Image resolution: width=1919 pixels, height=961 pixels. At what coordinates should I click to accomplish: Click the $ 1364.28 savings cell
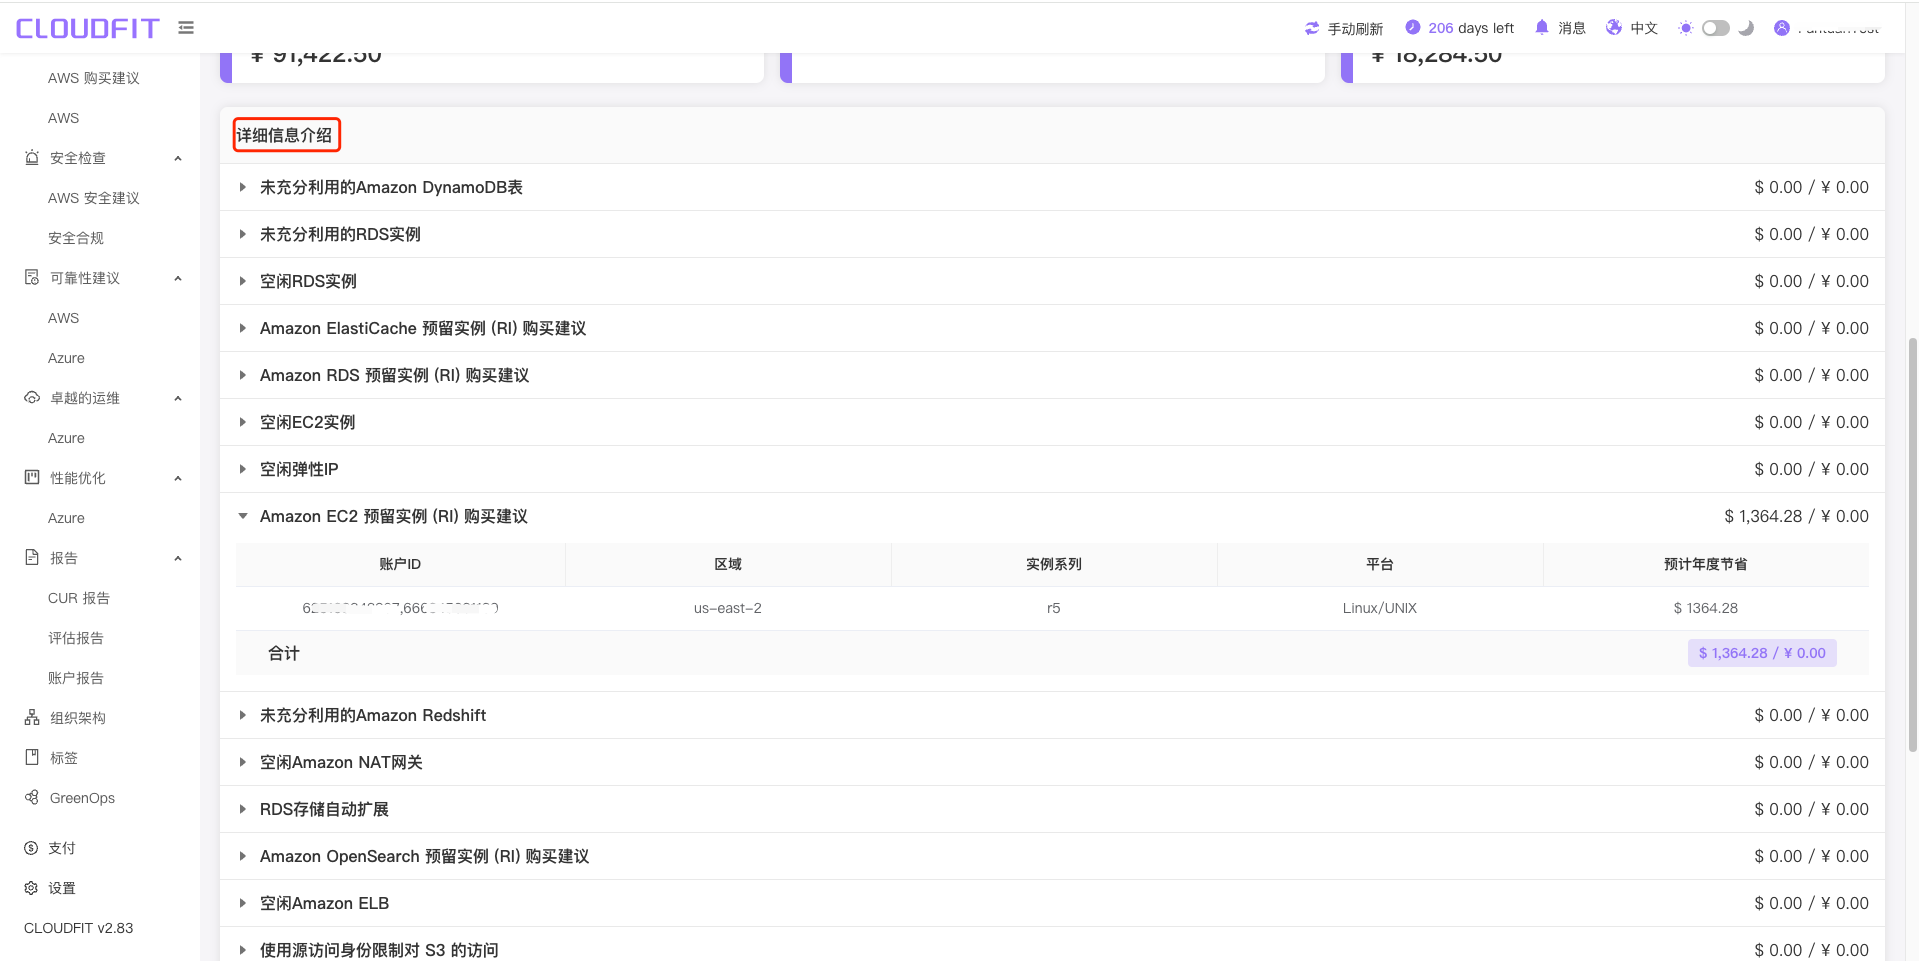point(1706,608)
